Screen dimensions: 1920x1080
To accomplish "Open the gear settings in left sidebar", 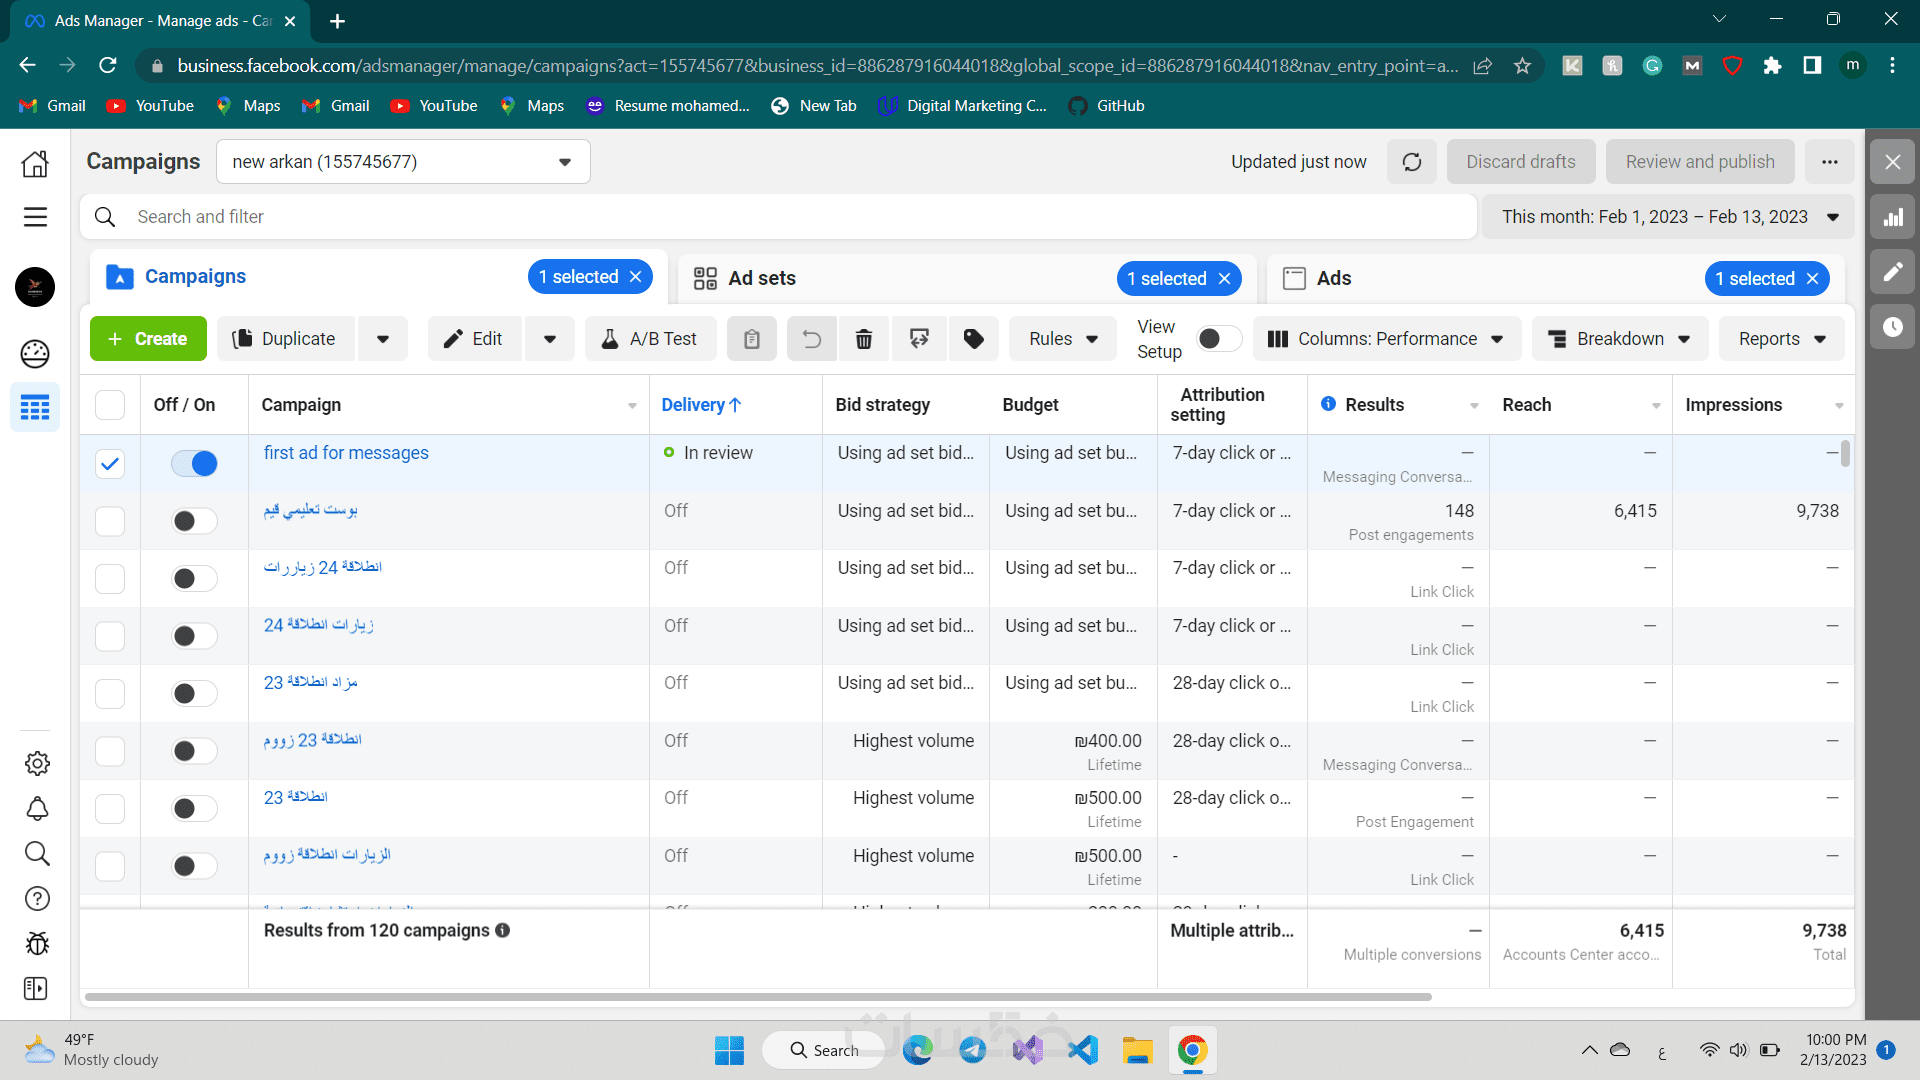I will coord(37,763).
